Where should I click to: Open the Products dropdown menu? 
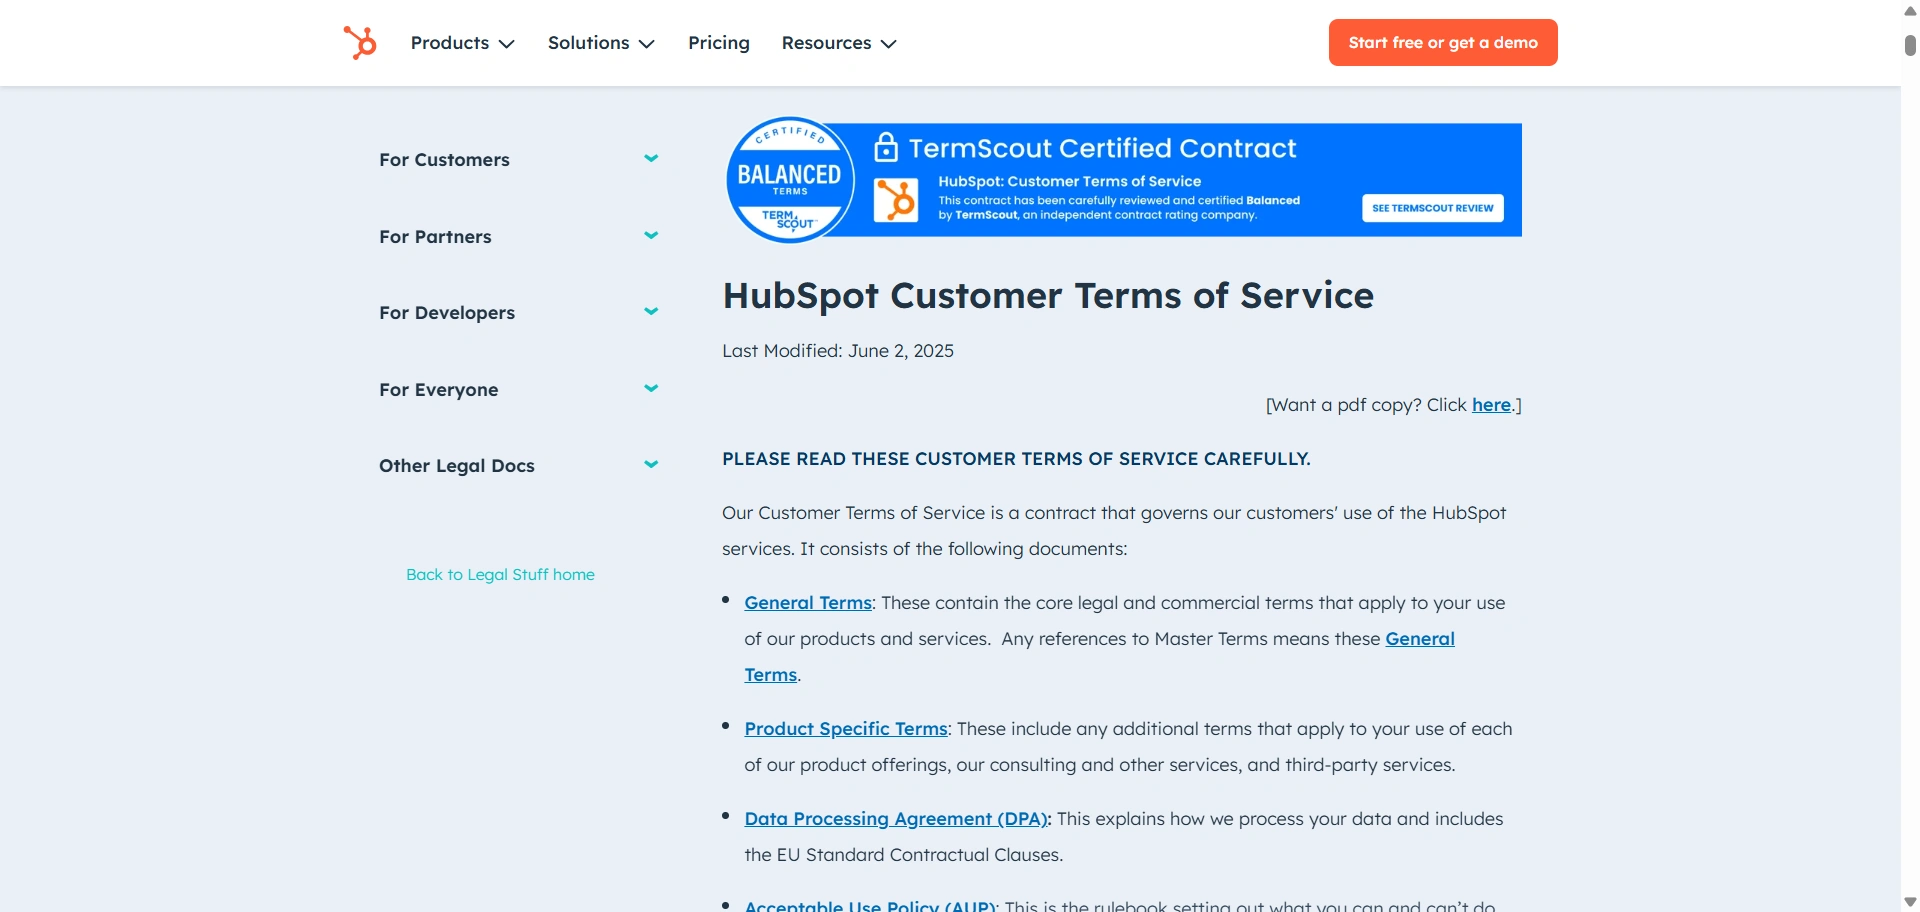[x=462, y=43]
